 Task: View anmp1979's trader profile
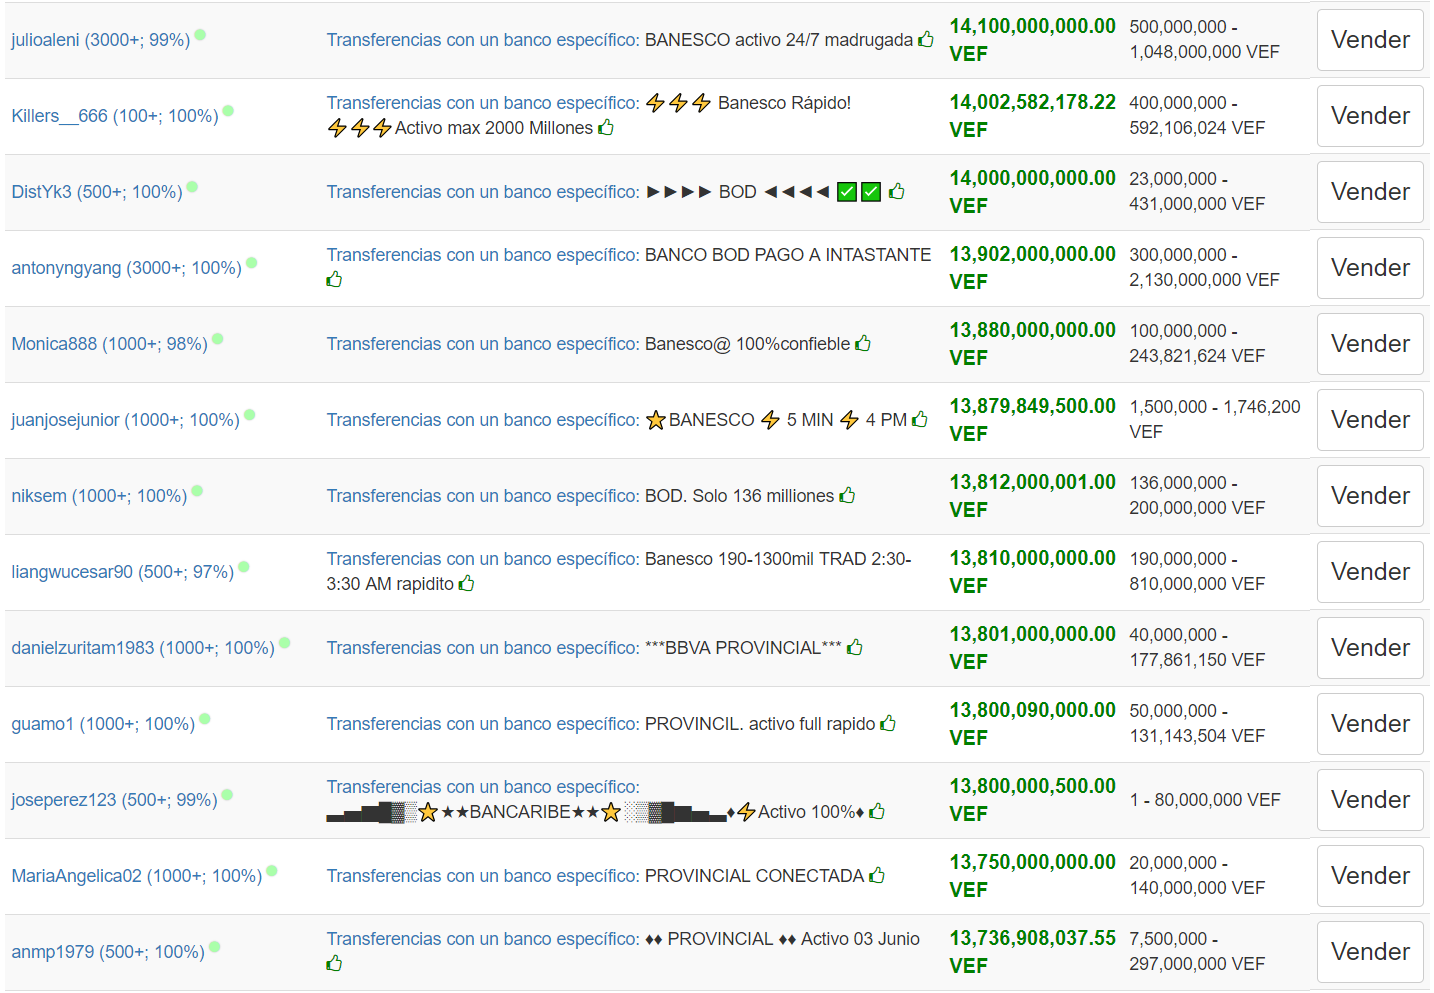click(x=108, y=952)
